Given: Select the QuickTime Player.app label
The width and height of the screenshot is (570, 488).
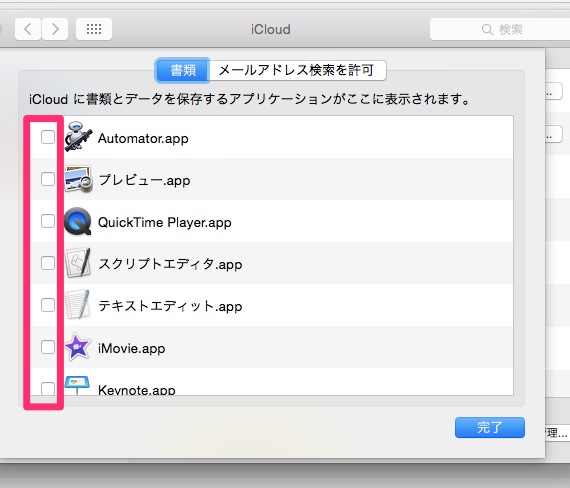Looking at the screenshot, I should pos(165,222).
